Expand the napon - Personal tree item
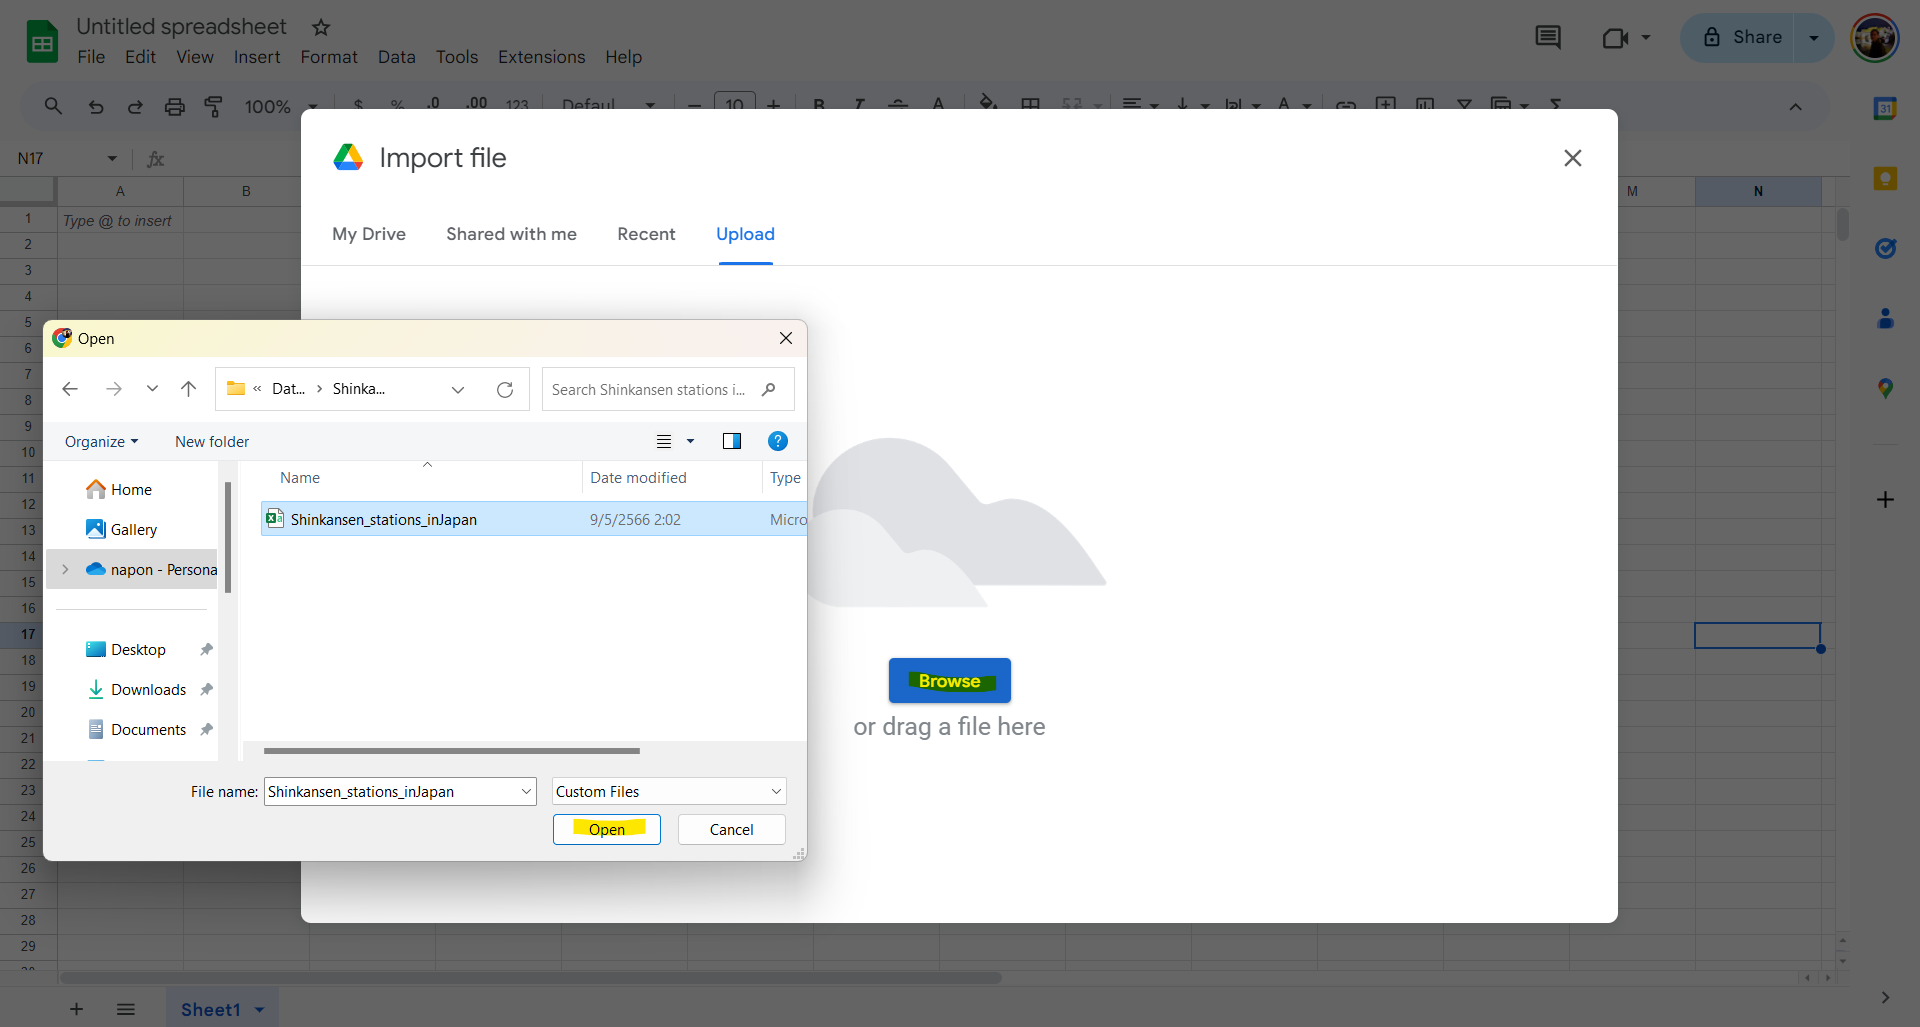 click(x=66, y=569)
